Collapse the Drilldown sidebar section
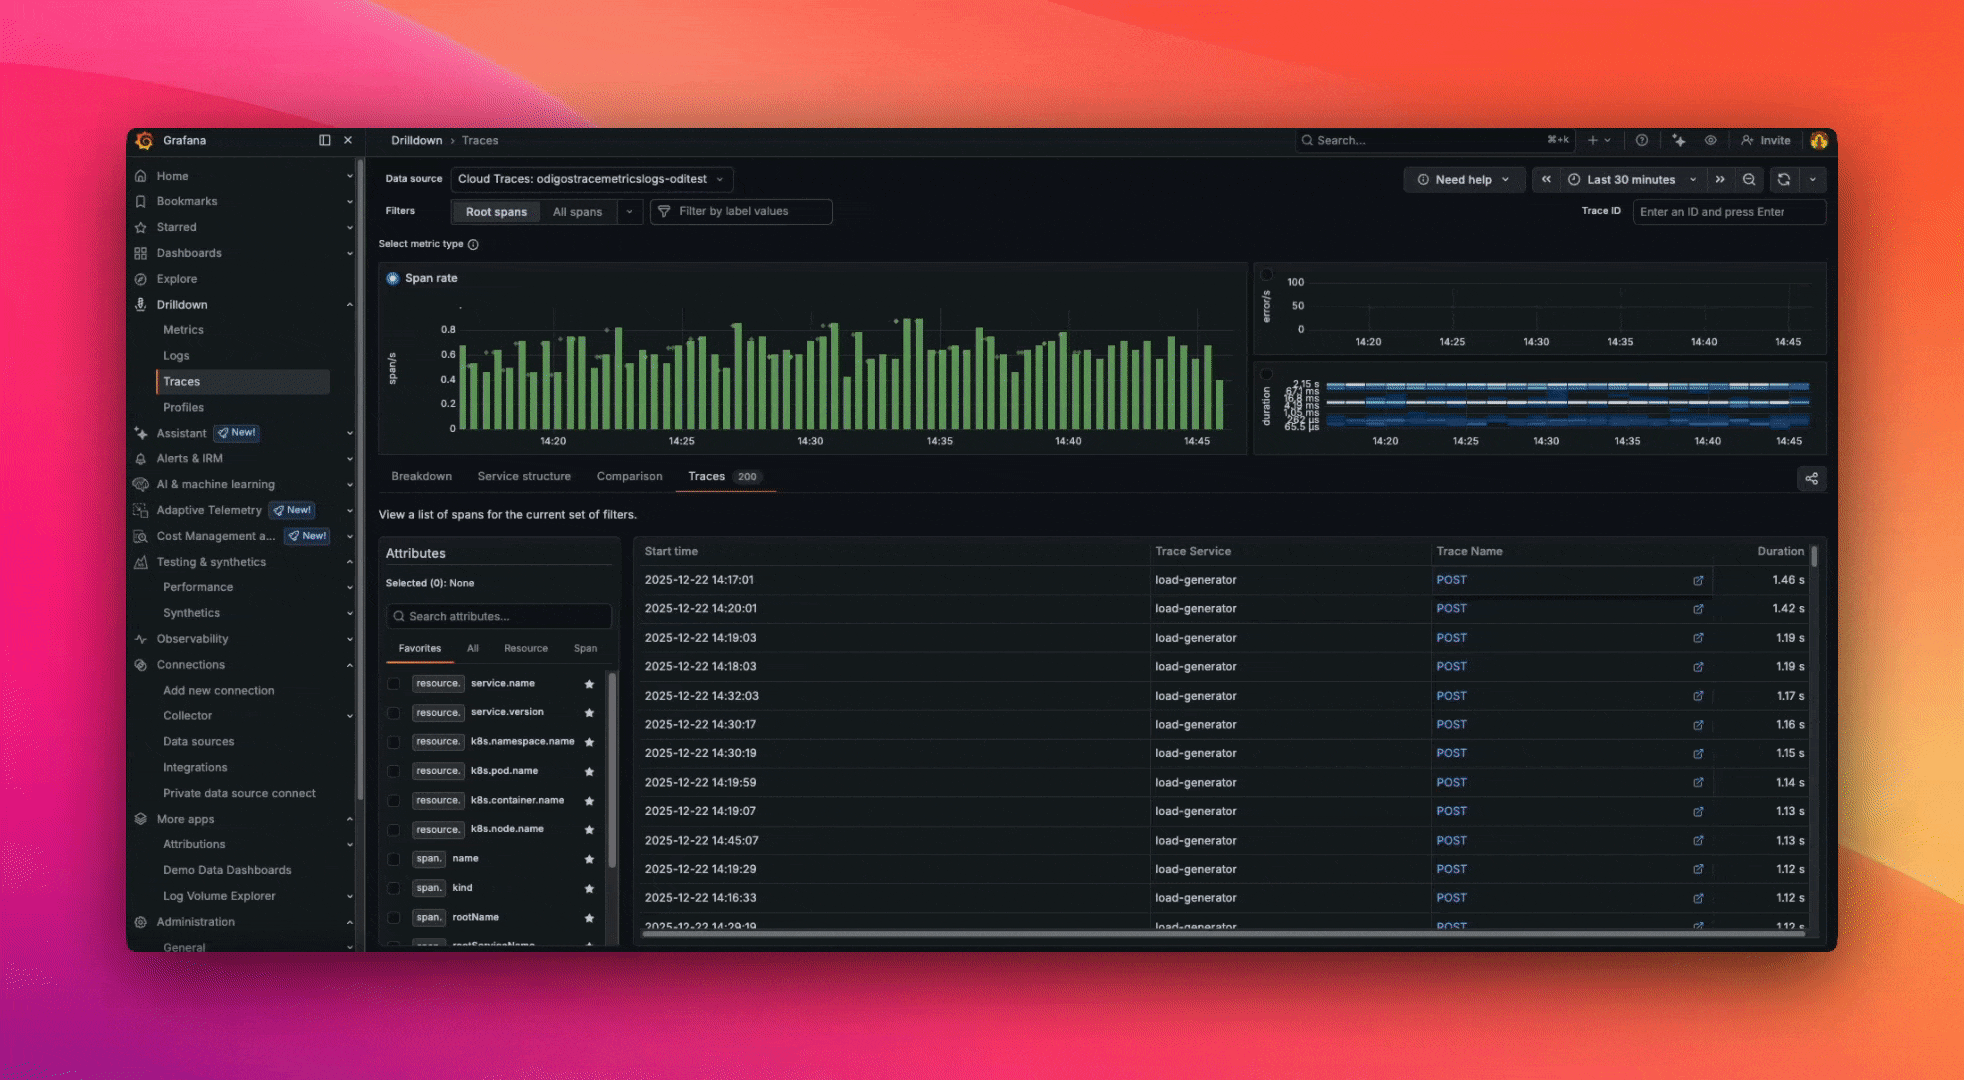This screenshot has height=1080, width=1964. tap(349, 305)
